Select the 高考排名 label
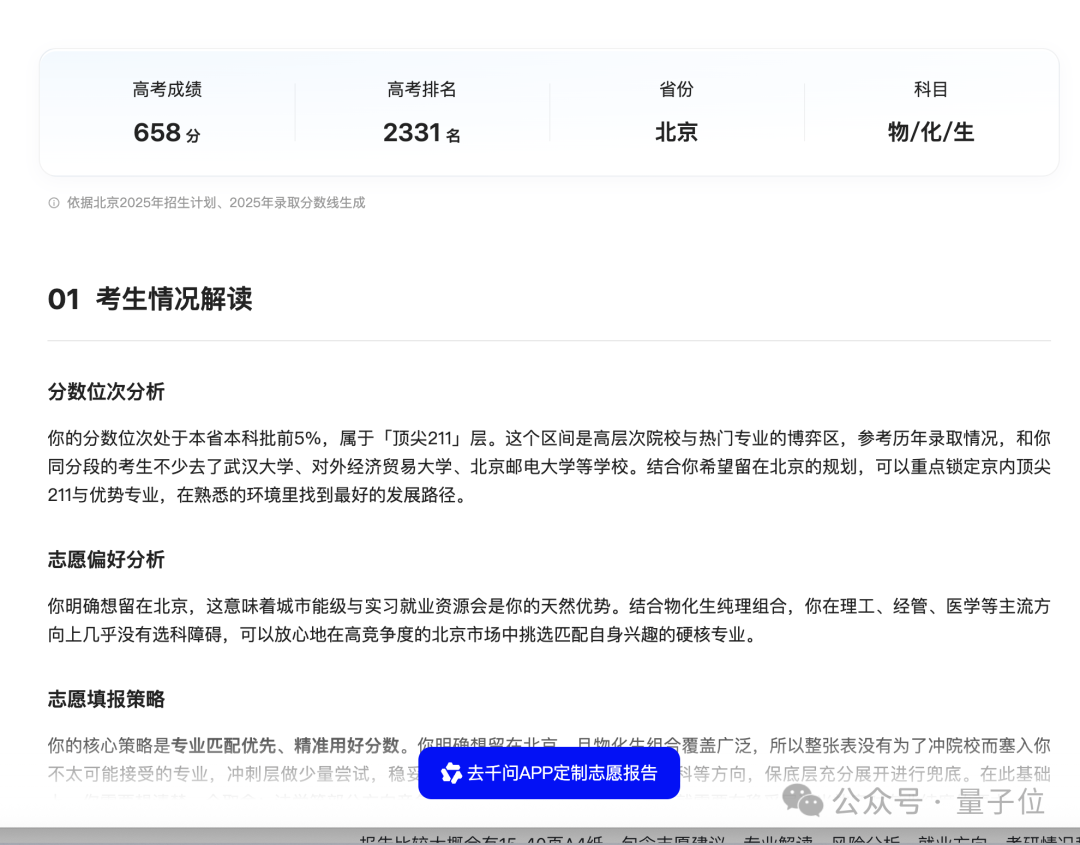This screenshot has width=1080, height=845. pos(422,90)
